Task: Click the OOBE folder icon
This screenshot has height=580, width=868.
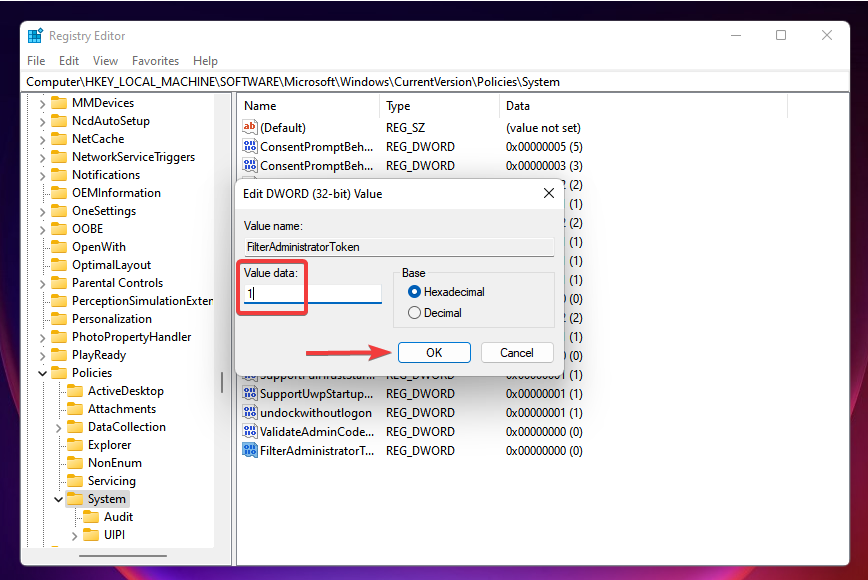Action: click(59, 229)
